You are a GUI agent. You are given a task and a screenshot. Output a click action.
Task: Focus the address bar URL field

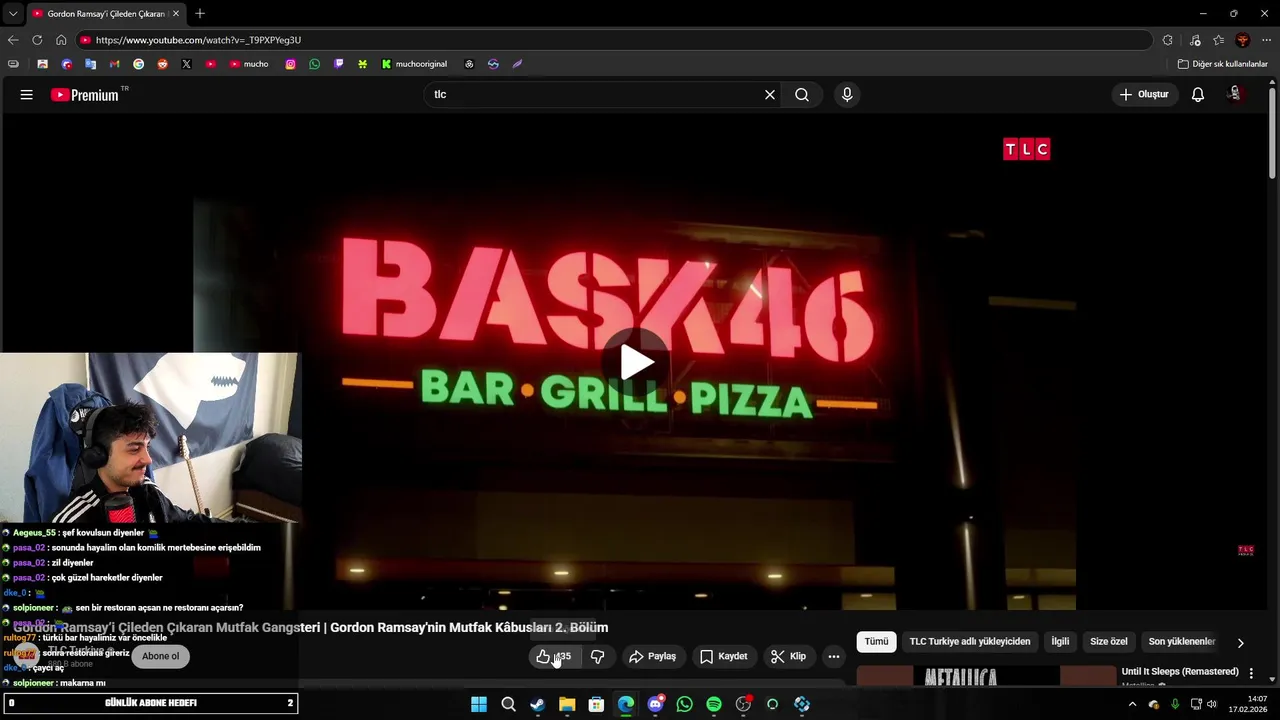click(615, 40)
